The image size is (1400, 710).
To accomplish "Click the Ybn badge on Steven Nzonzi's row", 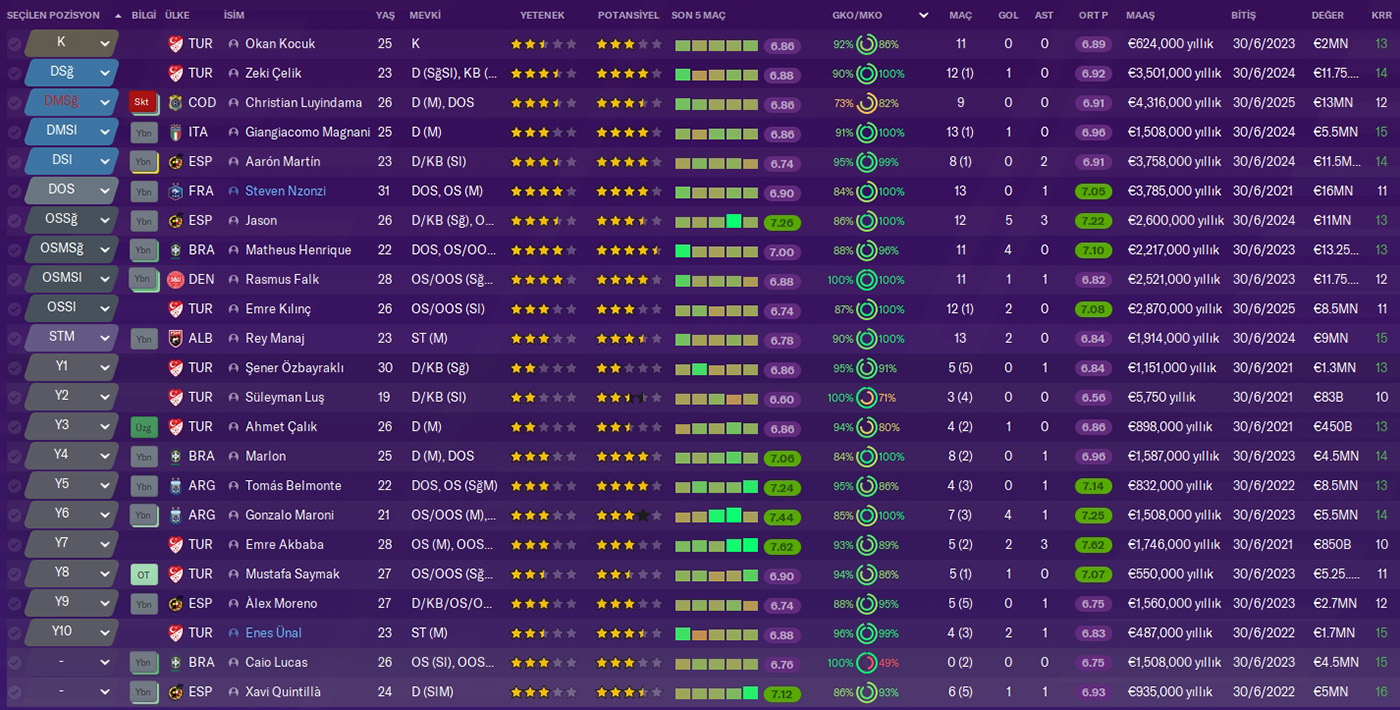I will pyautogui.click(x=144, y=191).
